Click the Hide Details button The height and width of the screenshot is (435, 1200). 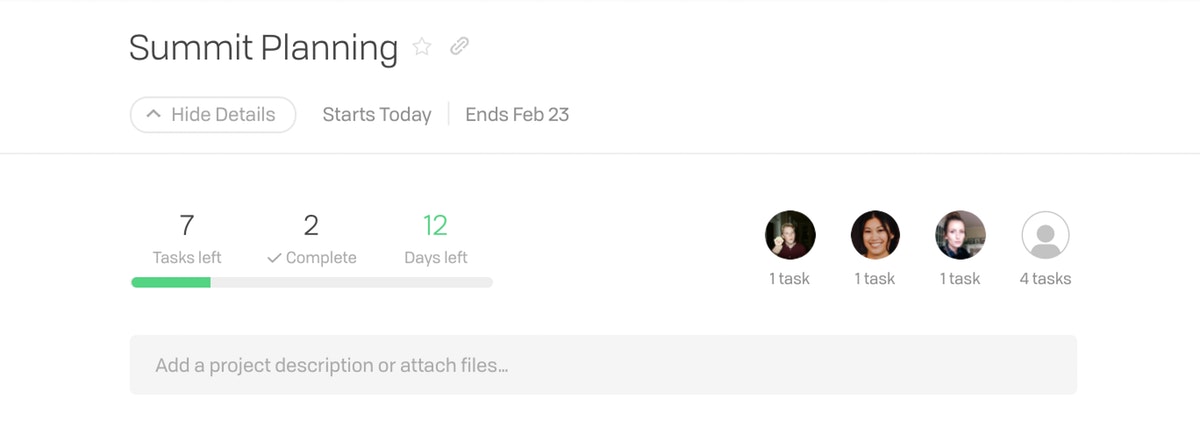[x=213, y=115]
